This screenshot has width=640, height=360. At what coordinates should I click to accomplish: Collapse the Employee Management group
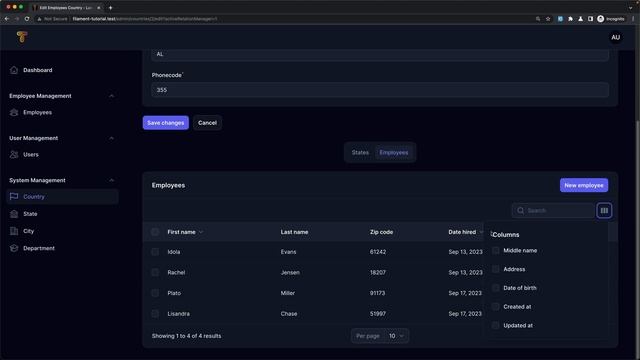point(111,96)
